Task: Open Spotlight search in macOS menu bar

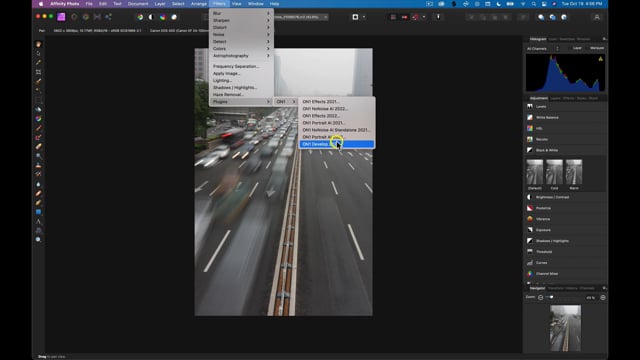Action: pos(533,4)
